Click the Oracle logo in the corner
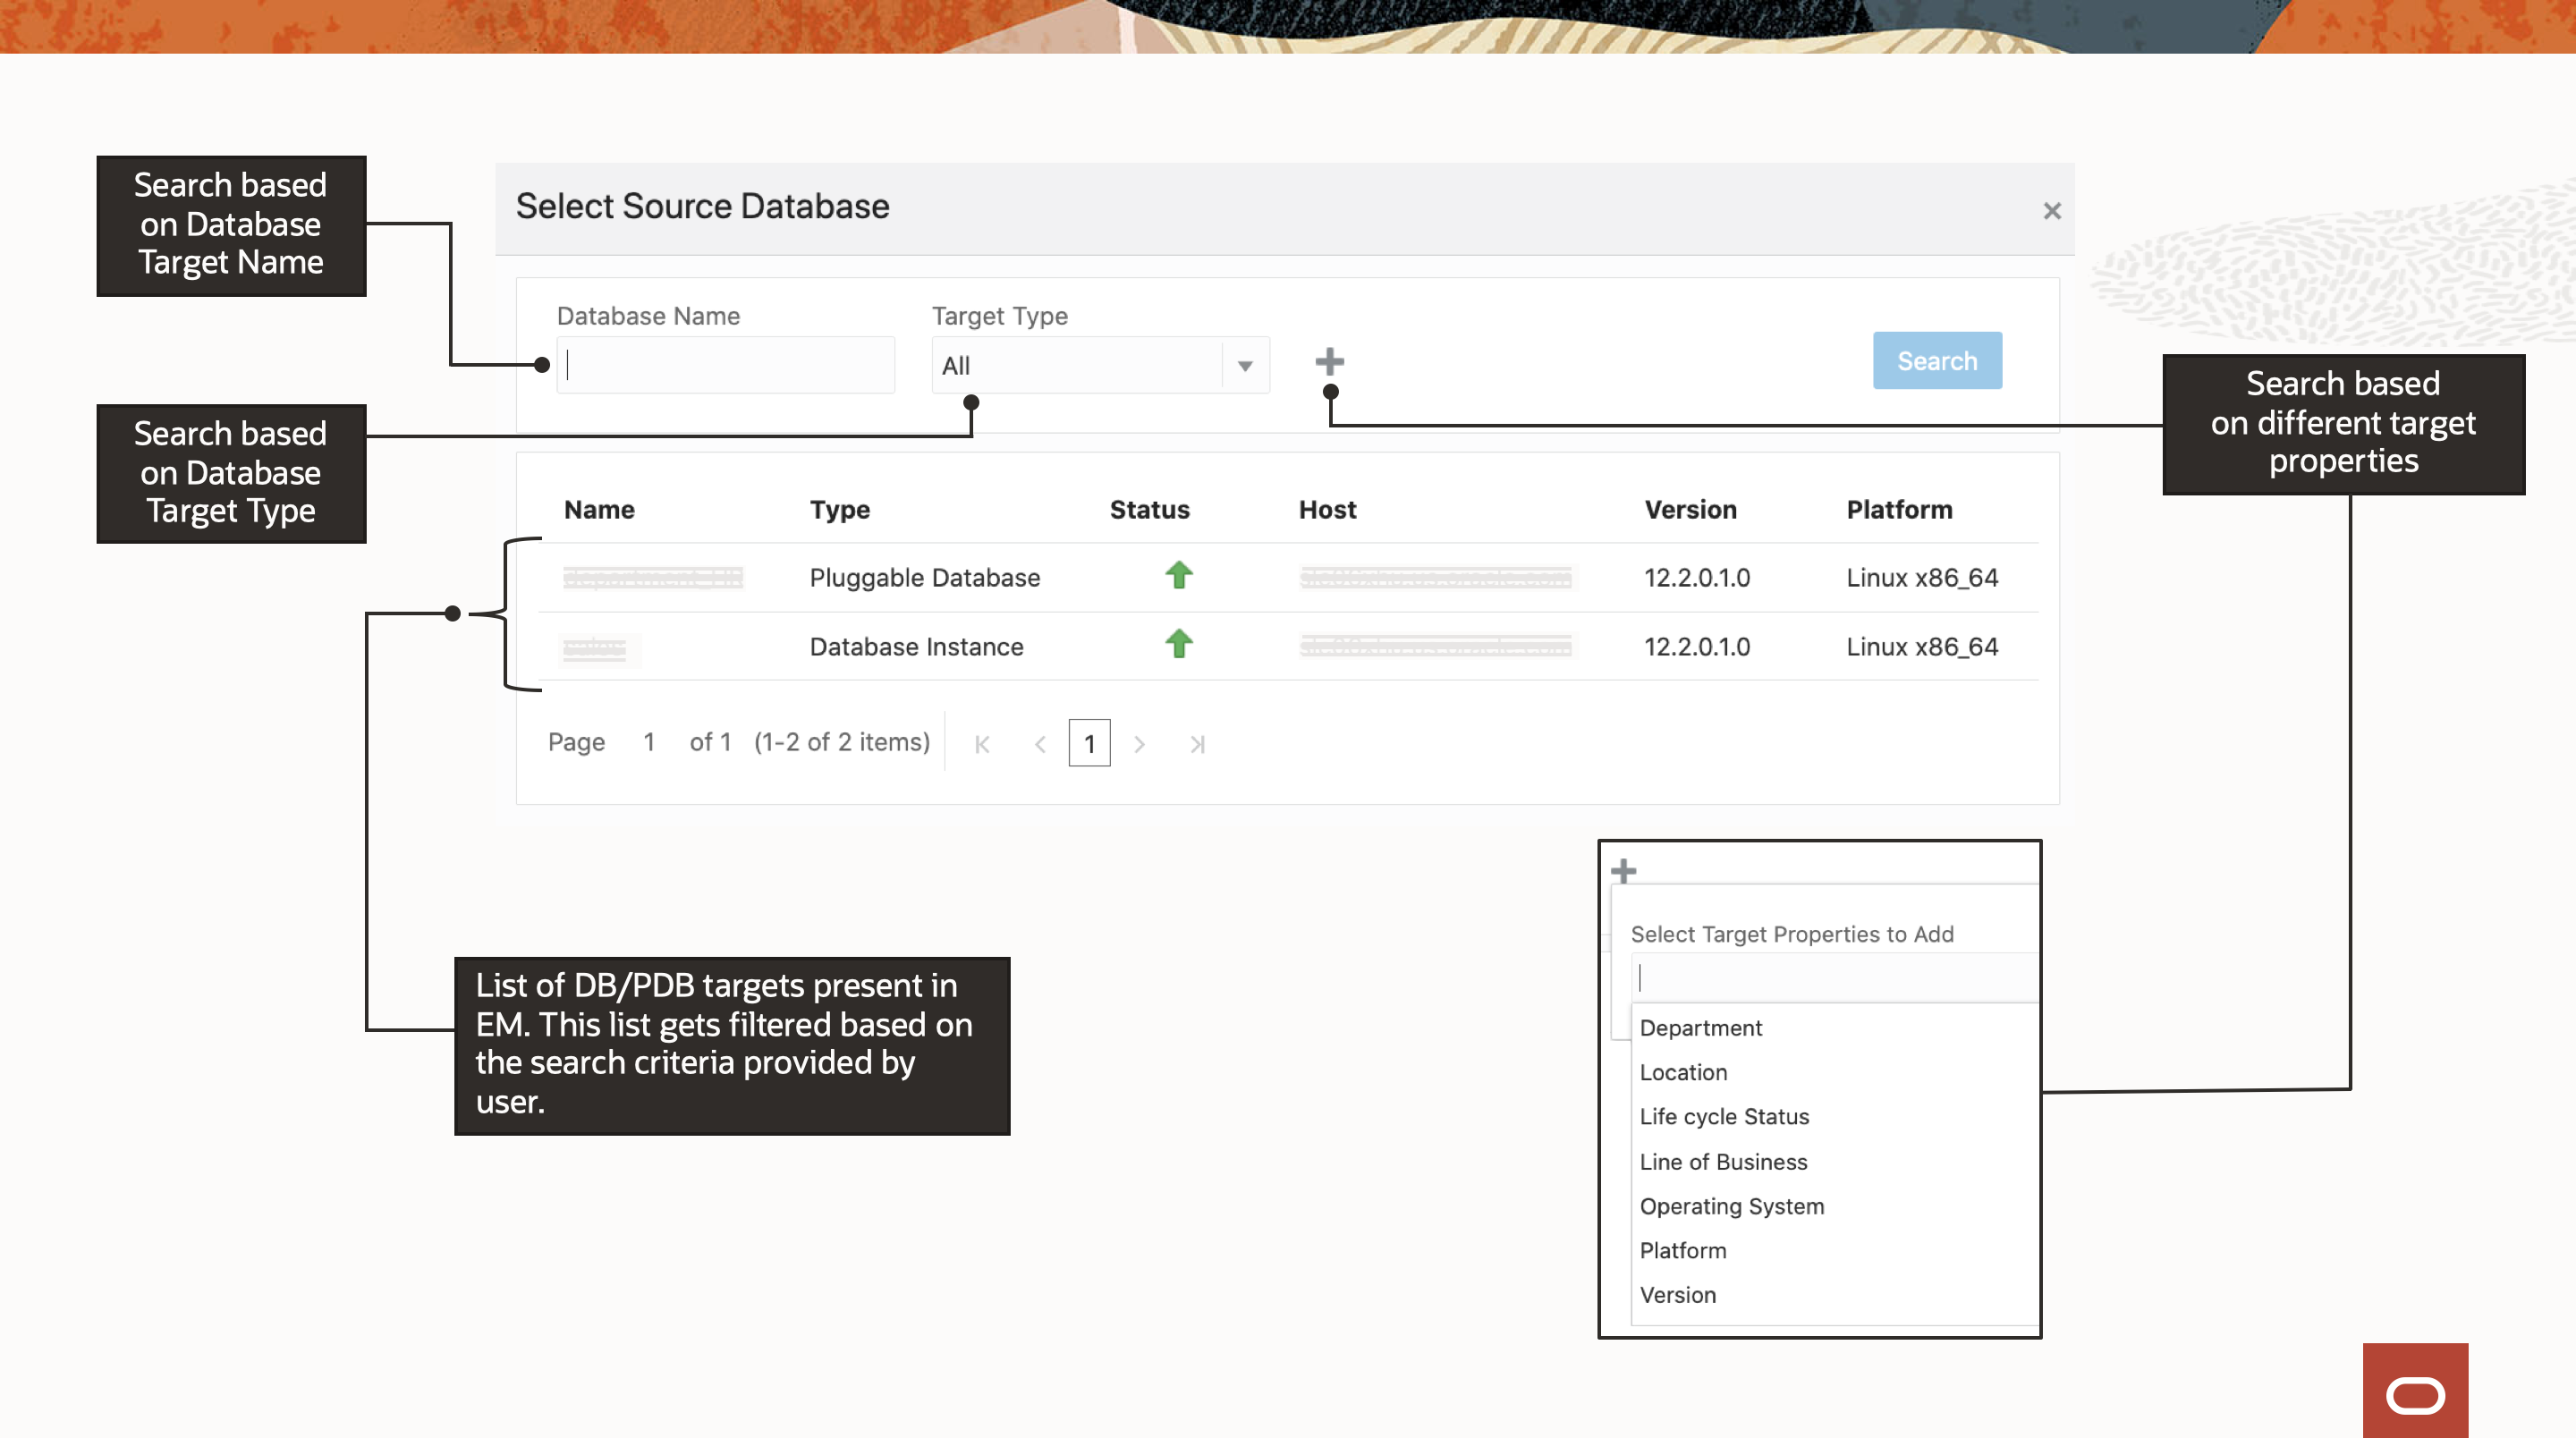2576x1438 pixels. pos(2415,1394)
